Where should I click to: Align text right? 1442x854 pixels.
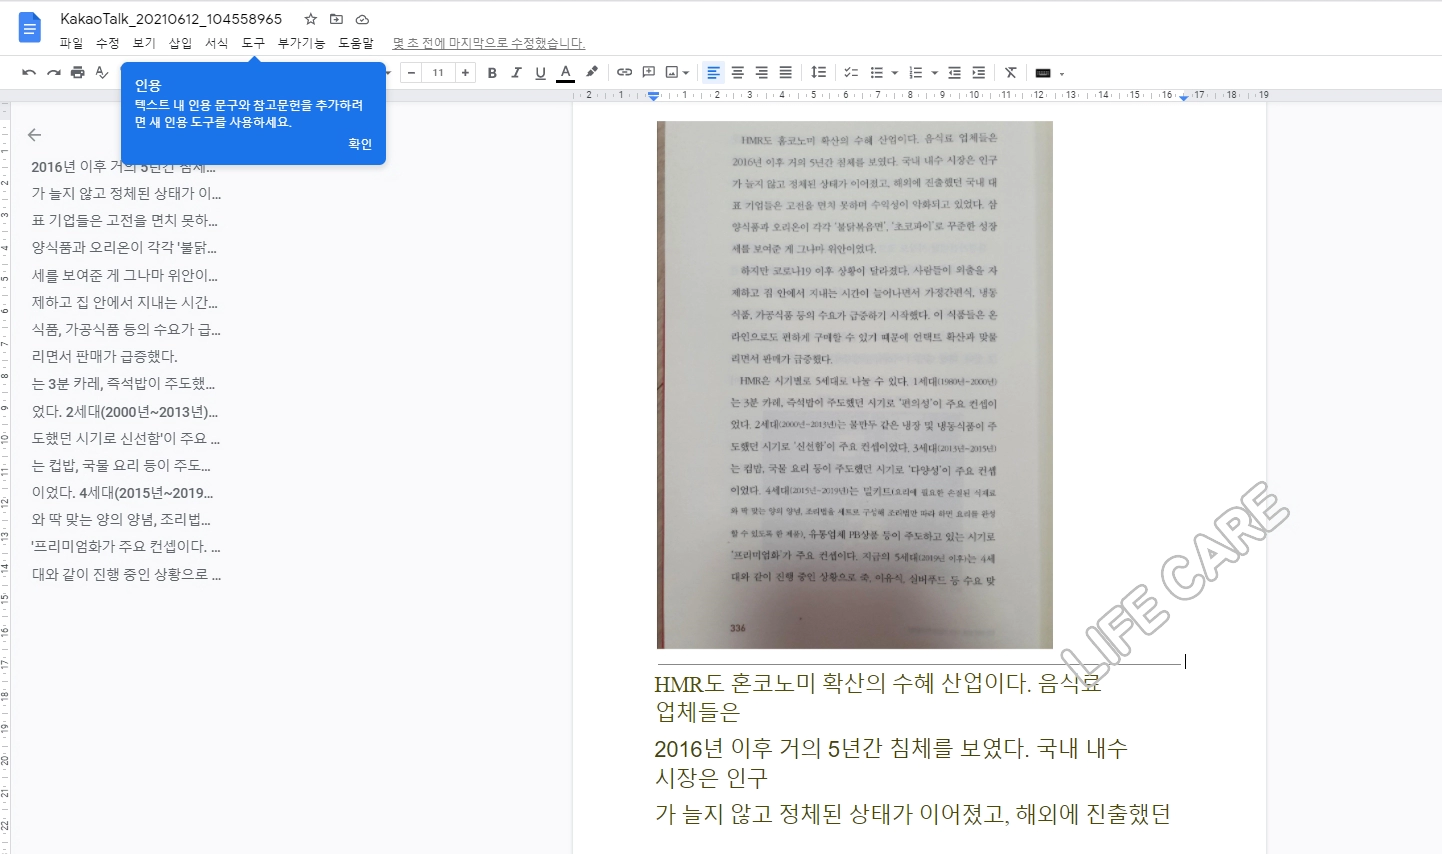761,72
